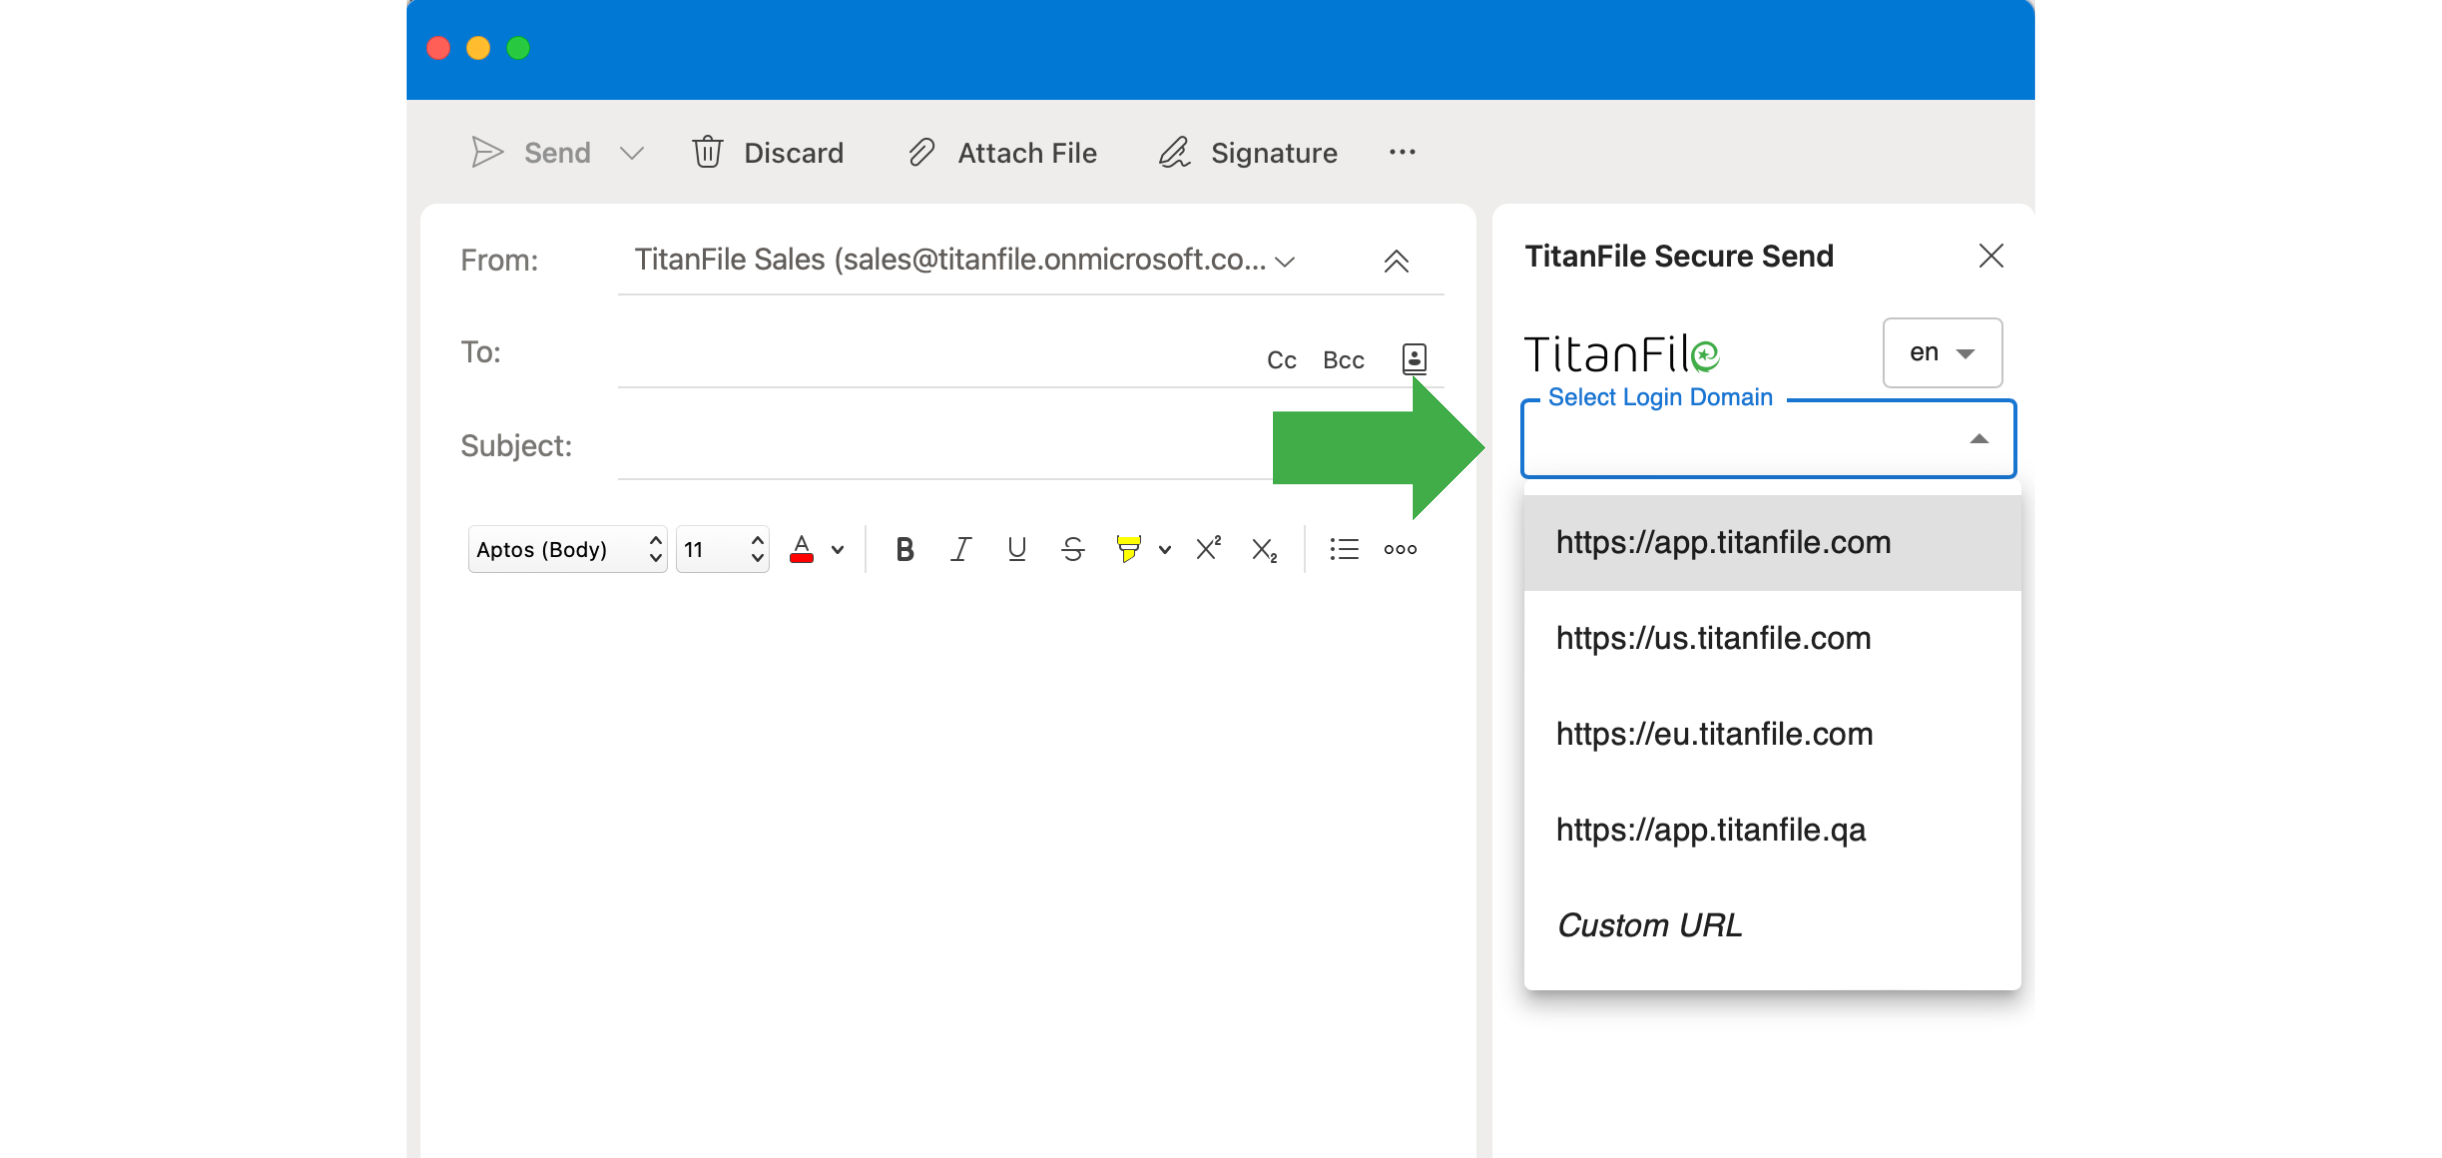Open the en language dropdown

[x=1942, y=353]
